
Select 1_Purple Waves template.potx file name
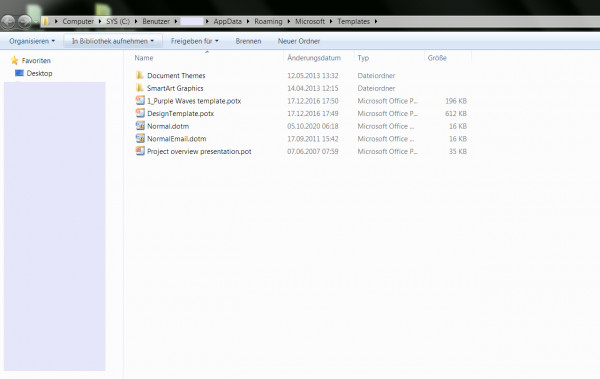[194, 101]
